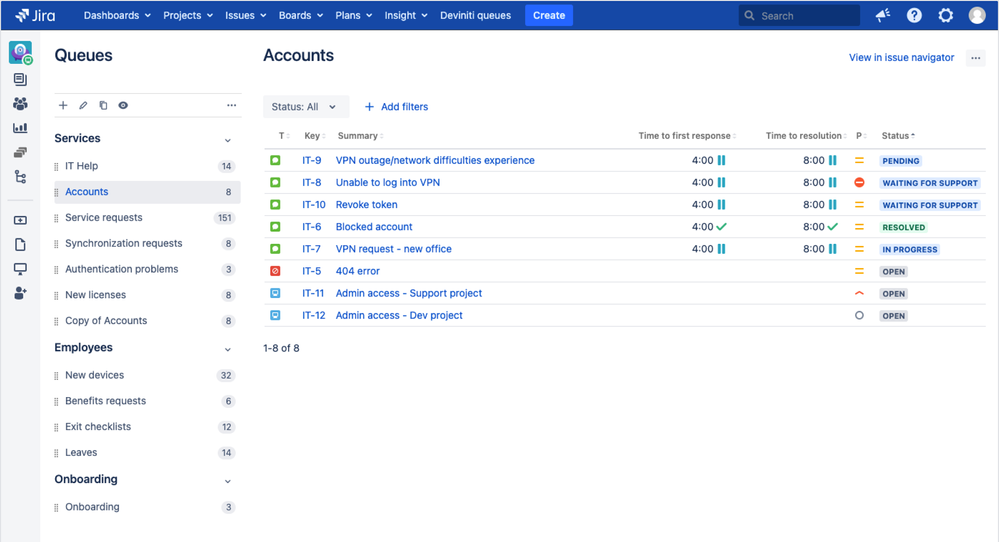Screen dimensions: 999x542
Task: Open Jira settings gear icon
Action: [x=945, y=15]
